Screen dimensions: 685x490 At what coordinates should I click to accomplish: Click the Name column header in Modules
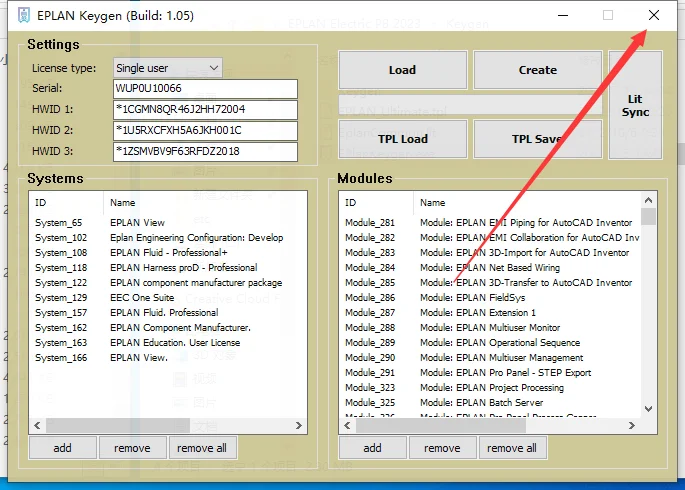433,203
